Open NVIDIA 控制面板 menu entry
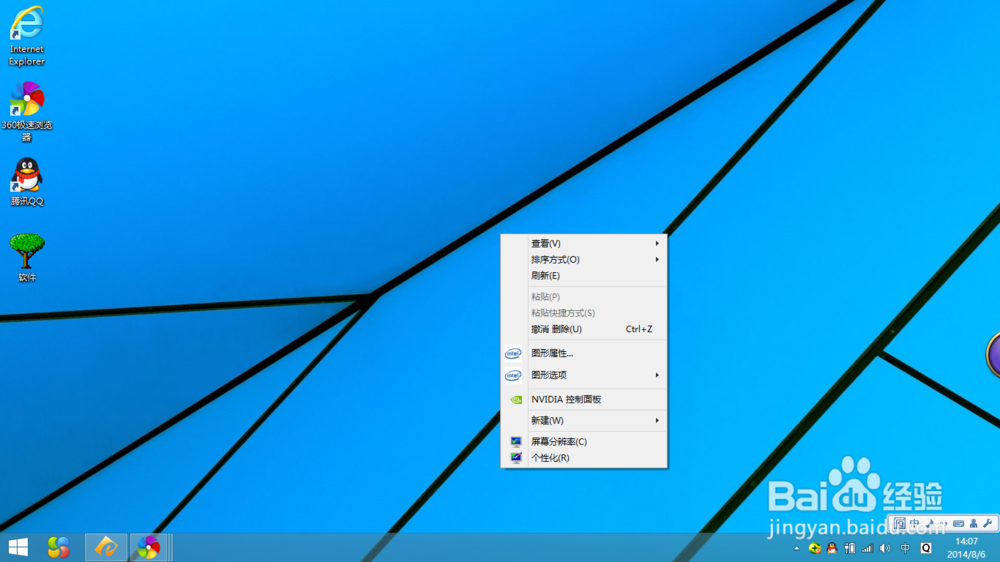 pyautogui.click(x=584, y=399)
